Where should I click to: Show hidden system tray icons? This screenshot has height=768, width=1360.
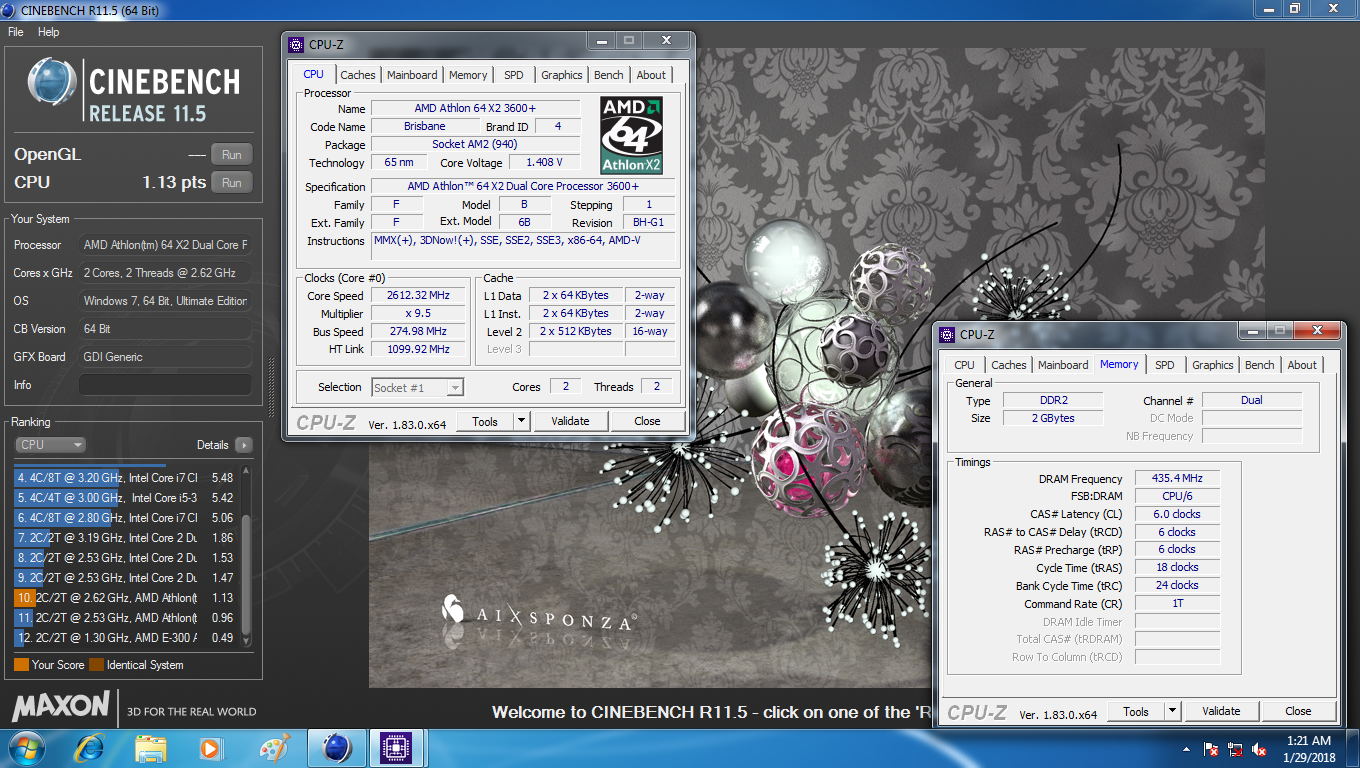1187,748
